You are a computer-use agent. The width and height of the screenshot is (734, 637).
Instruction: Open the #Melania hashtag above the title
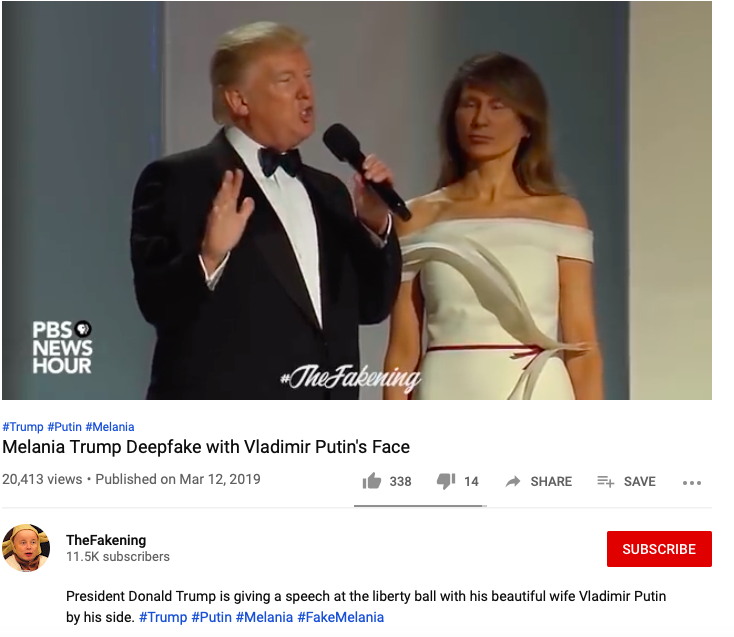[110, 427]
